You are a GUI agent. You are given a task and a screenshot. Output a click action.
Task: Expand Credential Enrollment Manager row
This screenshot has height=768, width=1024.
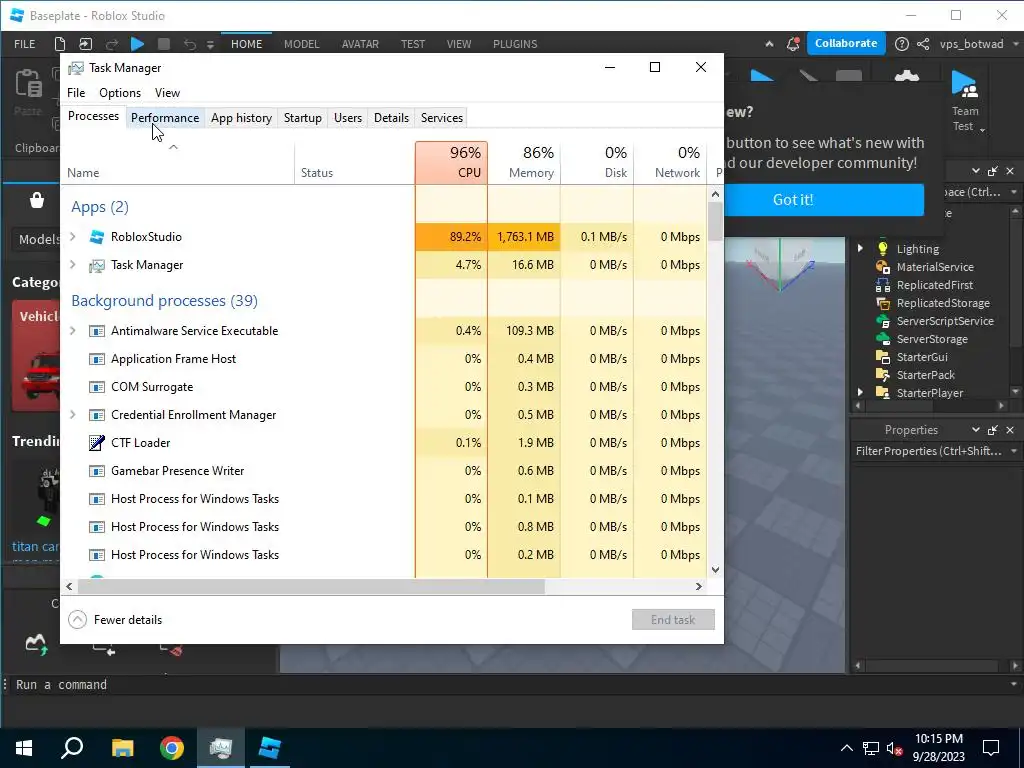[72, 415]
